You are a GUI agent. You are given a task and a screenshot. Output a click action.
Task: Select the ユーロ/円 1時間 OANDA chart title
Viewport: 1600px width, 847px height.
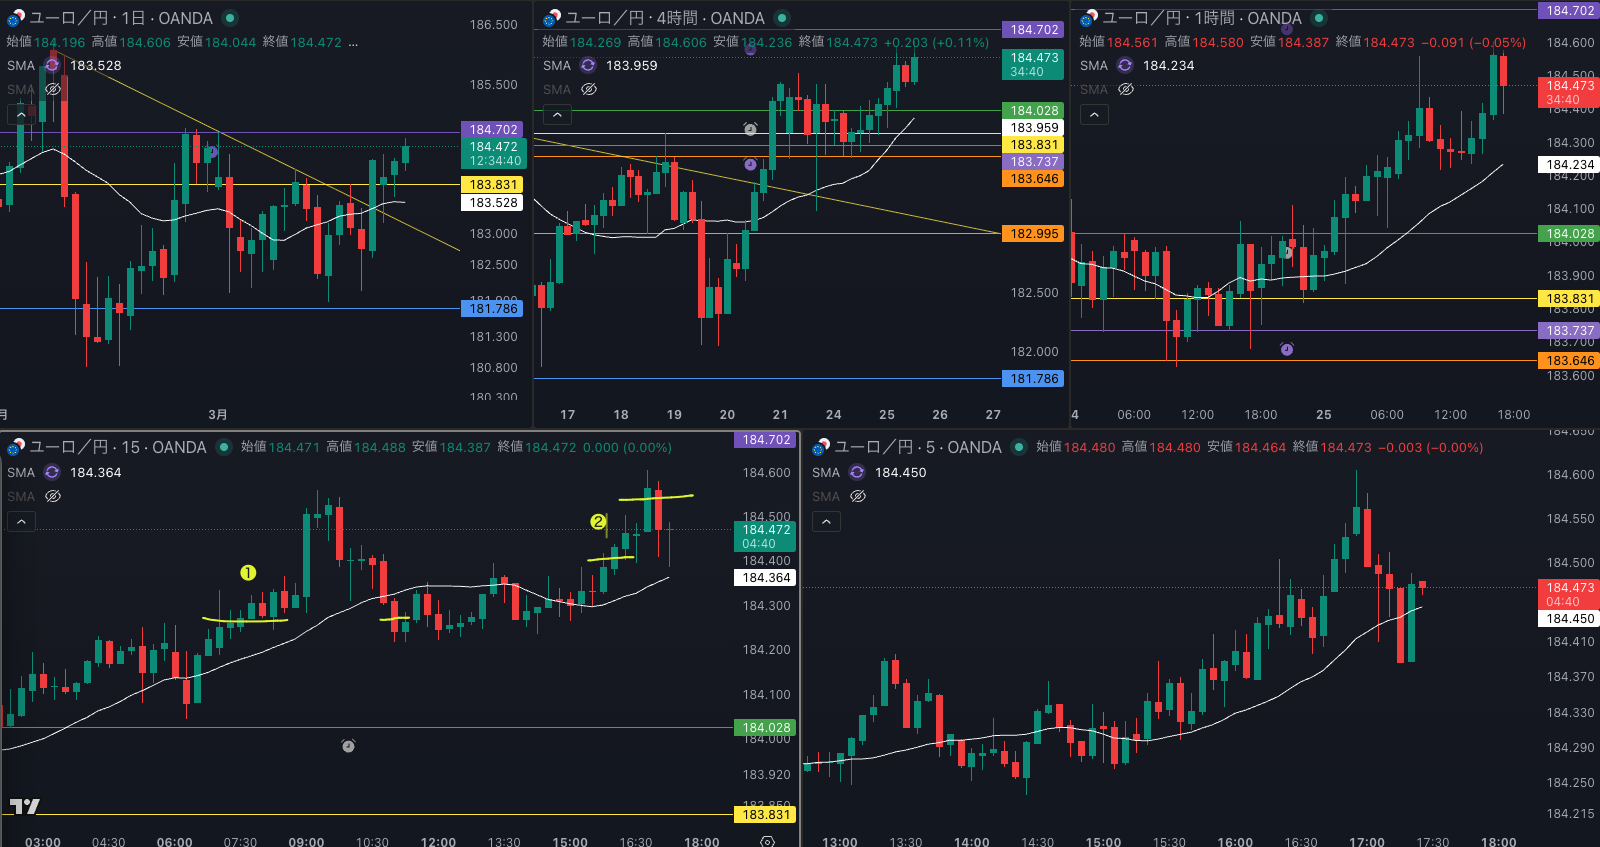[x=1200, y=18]
